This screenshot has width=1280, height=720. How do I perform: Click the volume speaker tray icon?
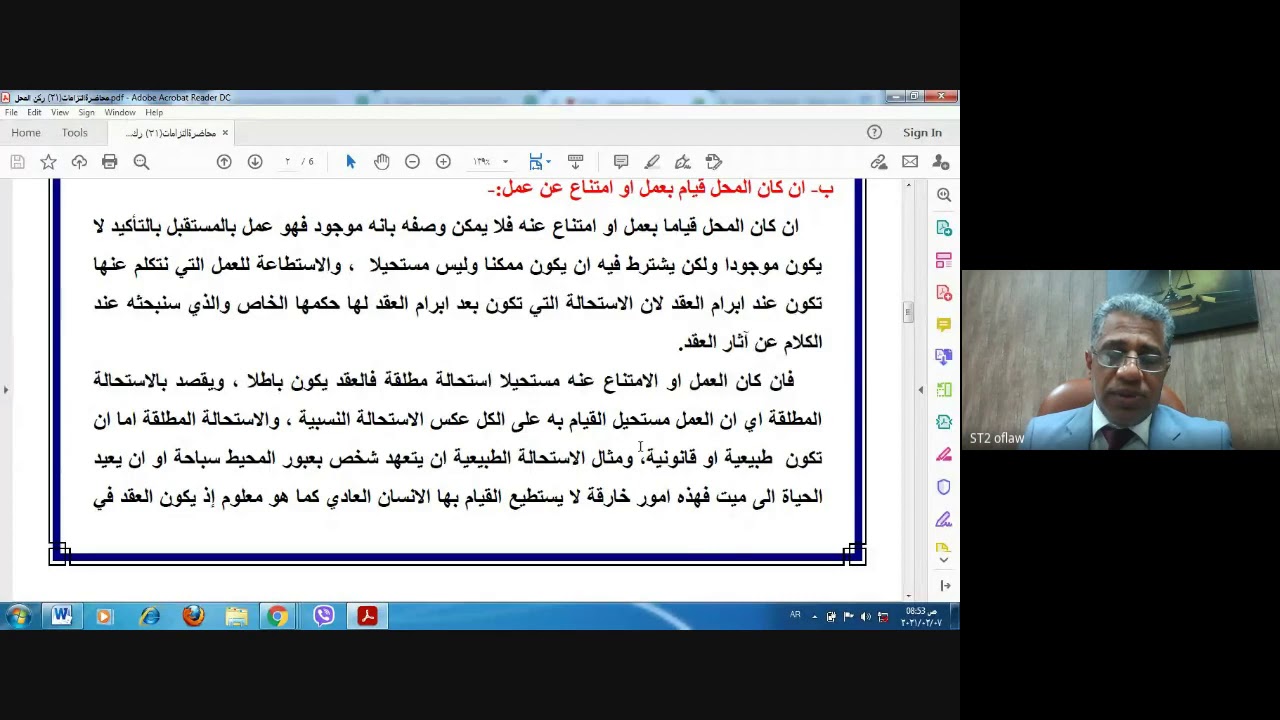point(866,617)
